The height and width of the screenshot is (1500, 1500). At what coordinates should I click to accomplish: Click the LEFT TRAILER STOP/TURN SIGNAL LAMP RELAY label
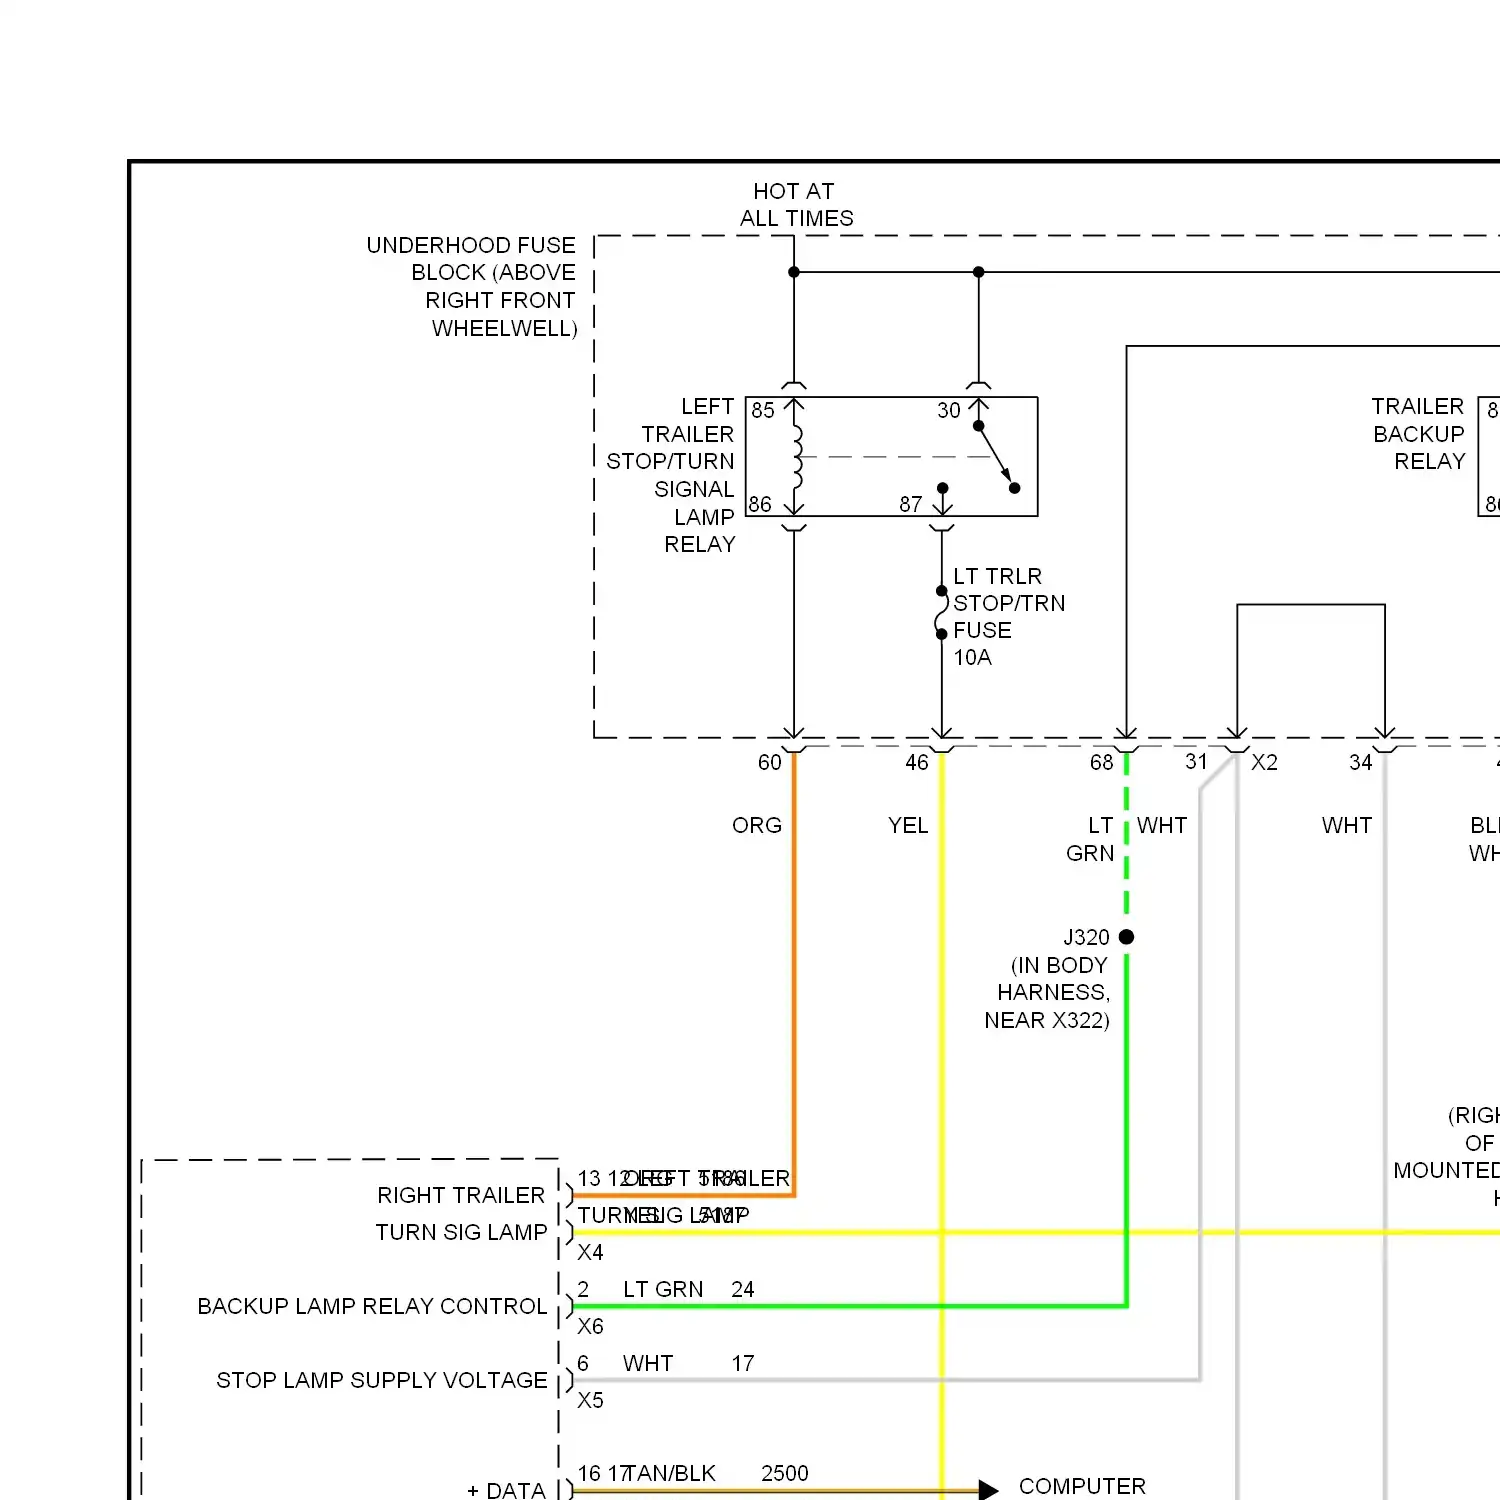(x=670, y=475)
